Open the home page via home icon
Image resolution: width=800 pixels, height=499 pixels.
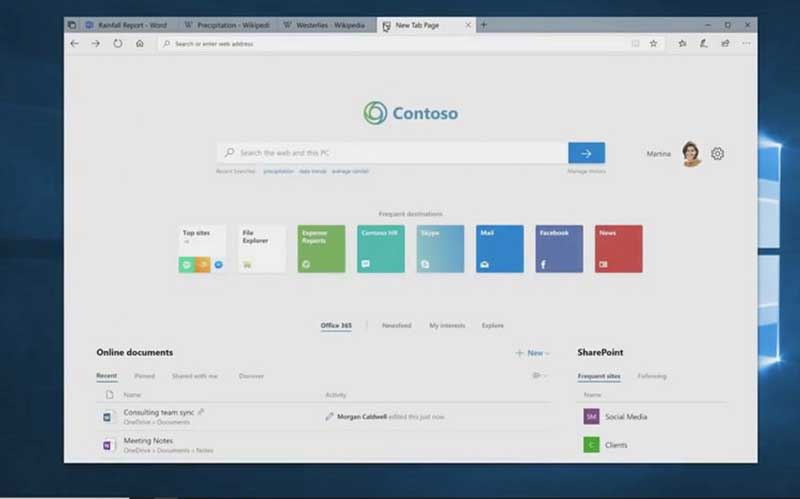click(140, 43)
